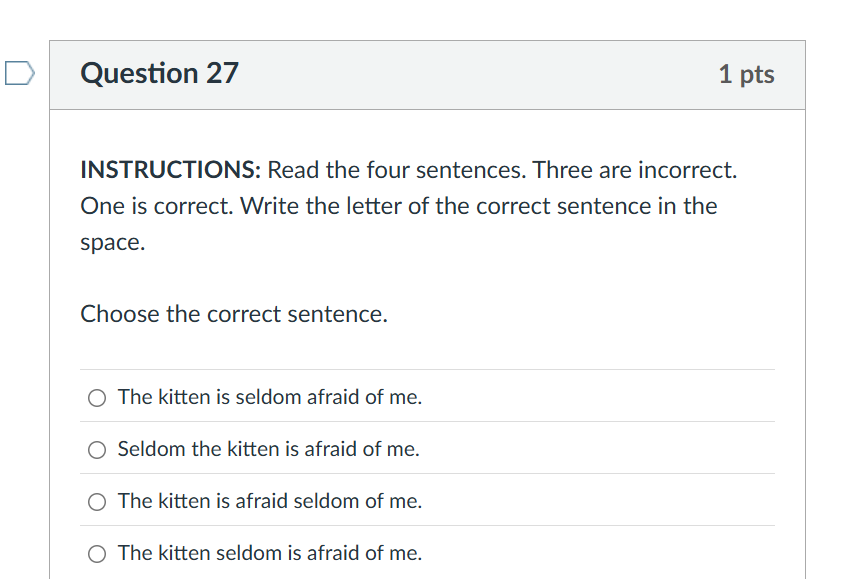Viewport: 851px width, 579px height.
Task: Click the word "space." in the instructions
Action: click(113, 242)
